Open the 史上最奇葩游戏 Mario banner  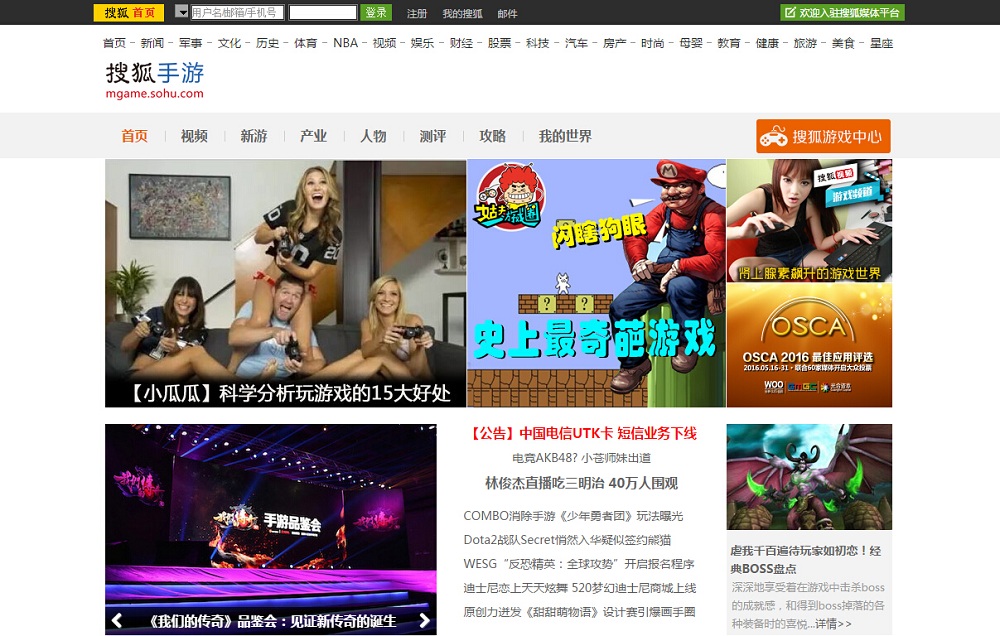(596, 283)
